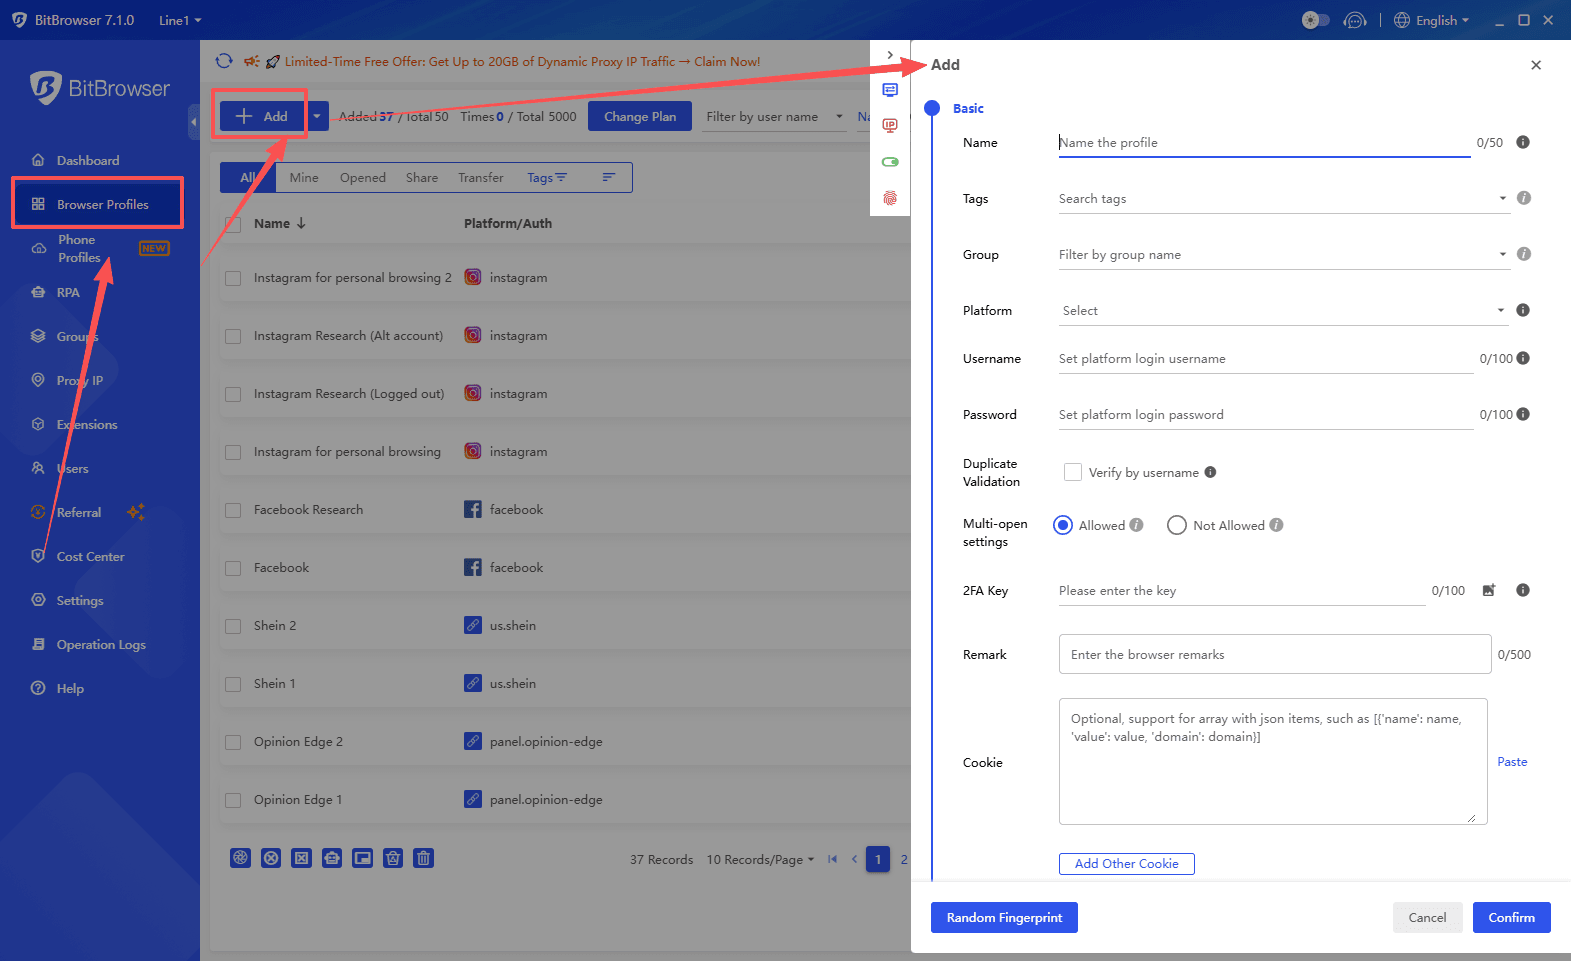Click the proxy IP icon in the side strip
This screenshot has width=1571, height=961.
point(890,126)
